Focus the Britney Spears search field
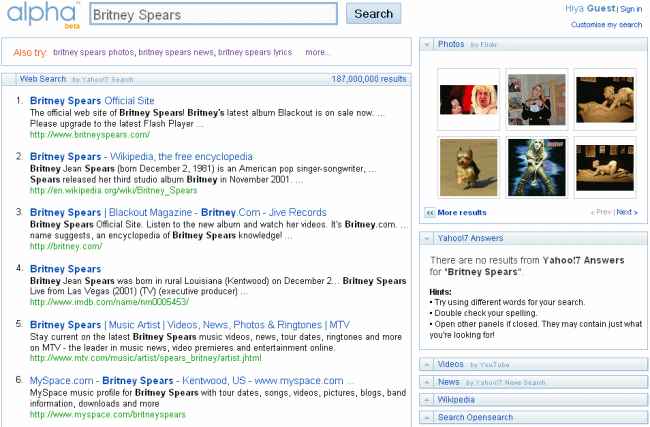The height and width of the screenshot is (427, 650). pyautogui.click(x=213, y=15)
